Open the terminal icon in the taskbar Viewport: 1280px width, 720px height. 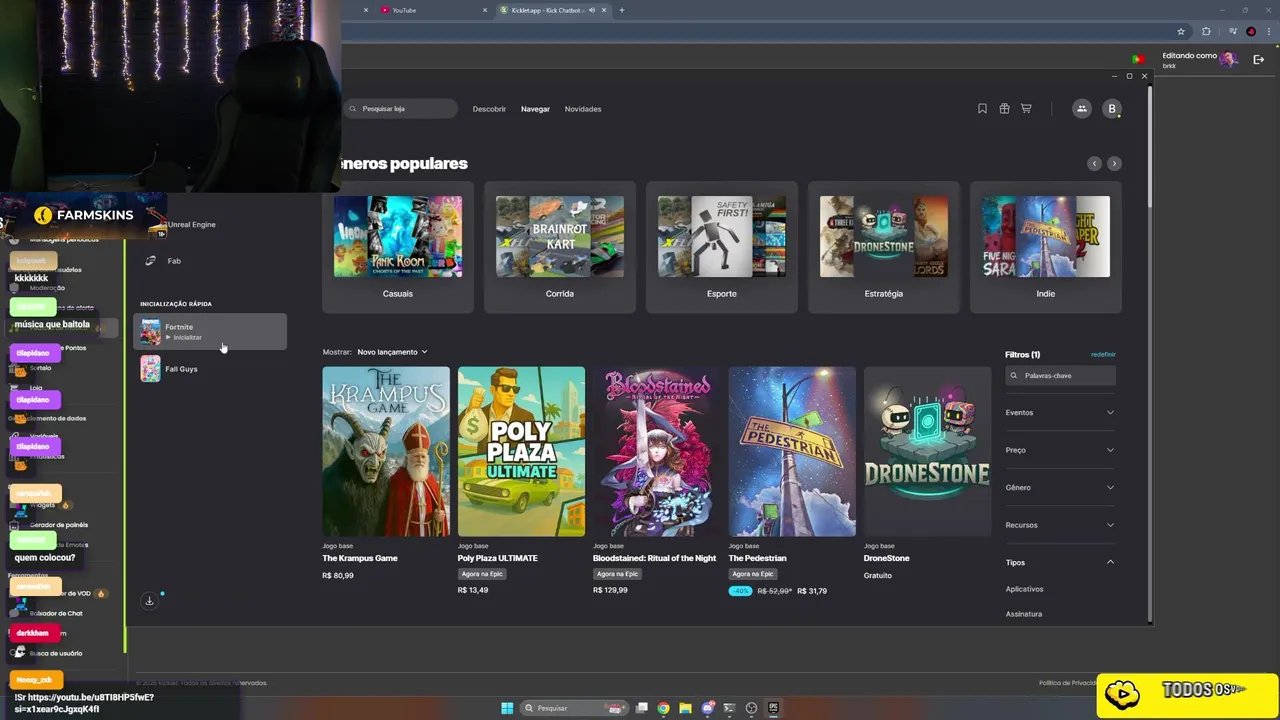[x=729, y=708]
